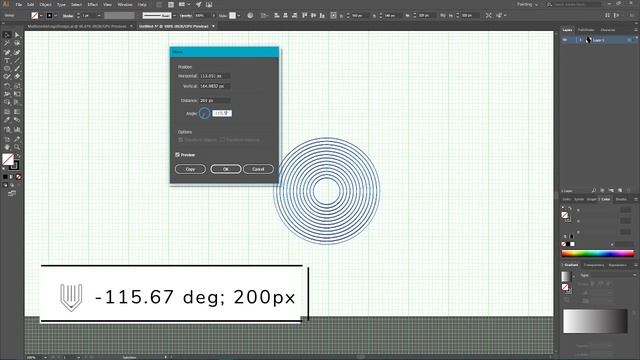Hide Layer 1 using the eye icon

click(x=565, y=40)
